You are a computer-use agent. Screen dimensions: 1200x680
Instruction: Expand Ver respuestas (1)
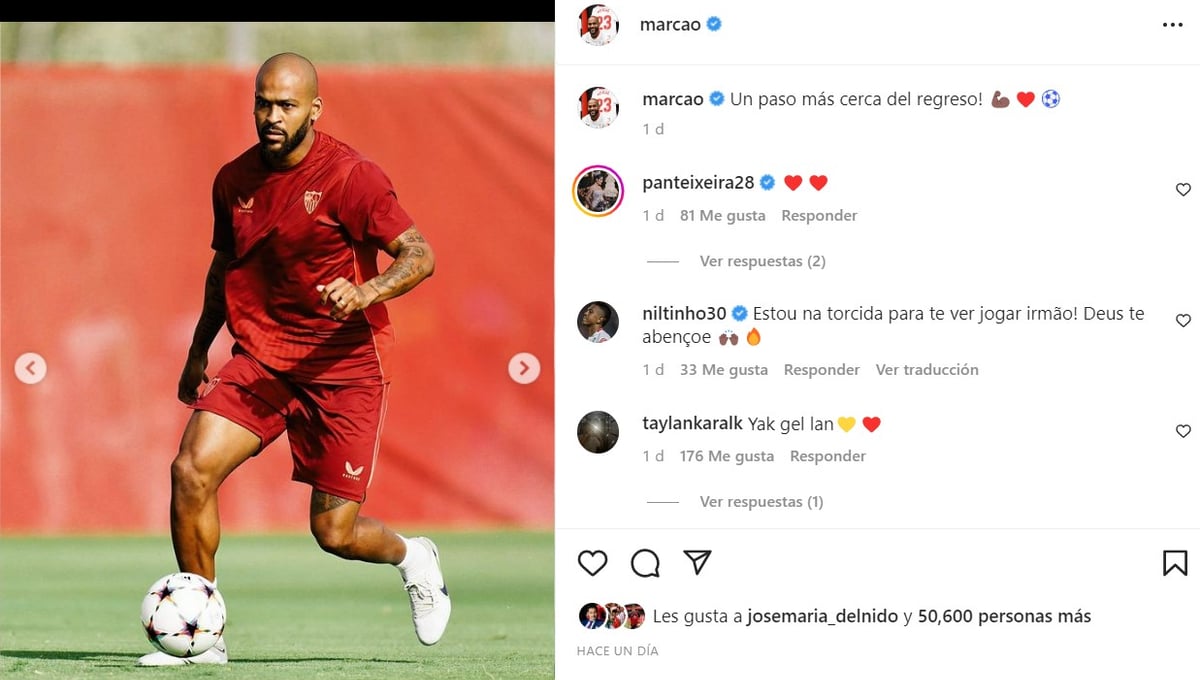coord(761,502)
